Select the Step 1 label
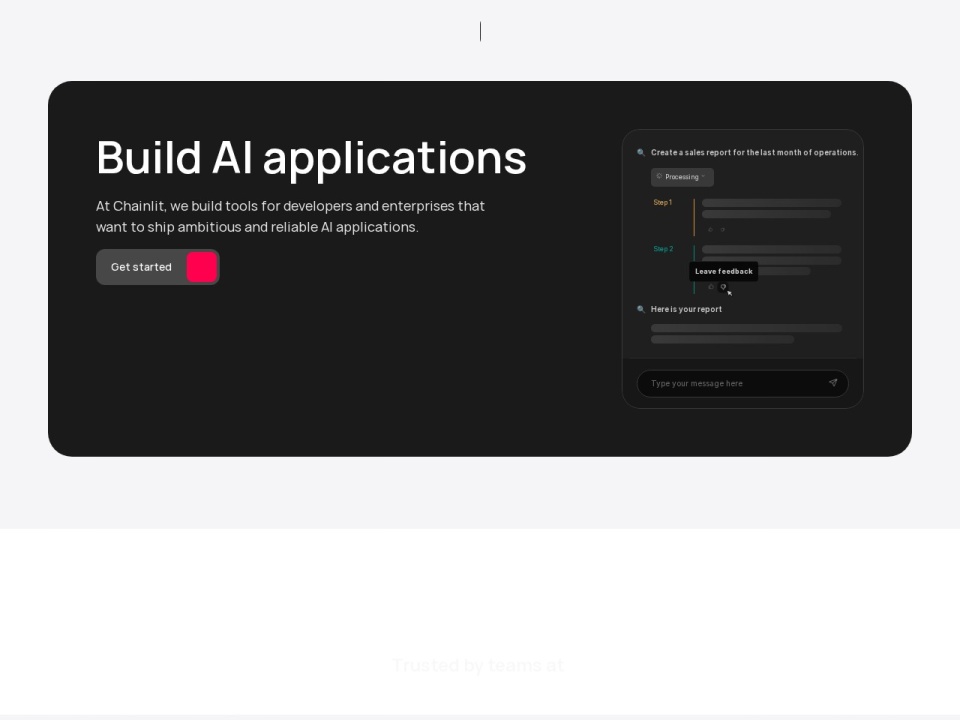Screen dimensions: 960x720 (x=662, y=202)
